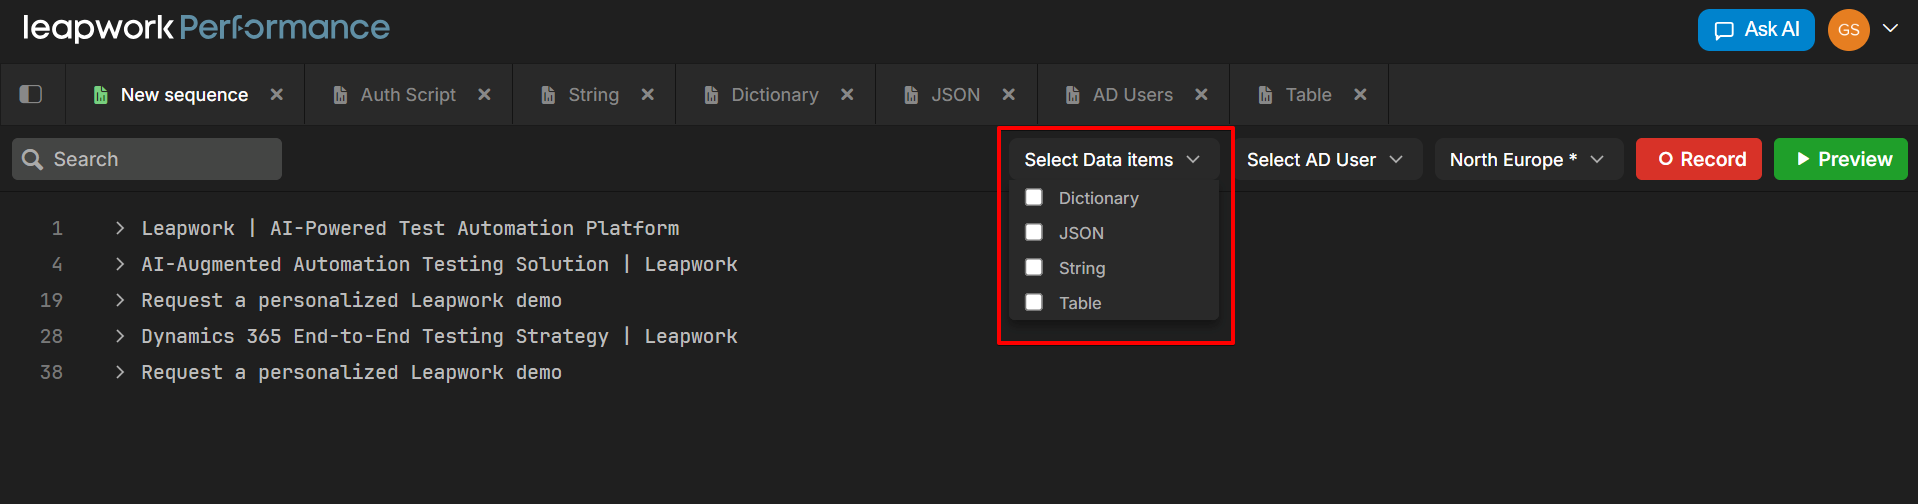Check the Dictionary data item checkbox
Image resolution: width=1918 pixels, height=504 pixels.
(1034, 197)
